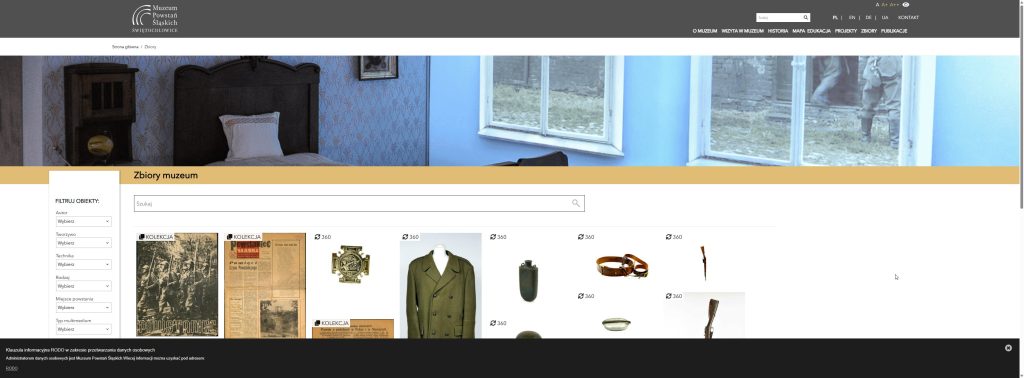Viewport: 1024px width, 378px height.
Task: Select the smallest font size A
Action: (x=878, y=5)
